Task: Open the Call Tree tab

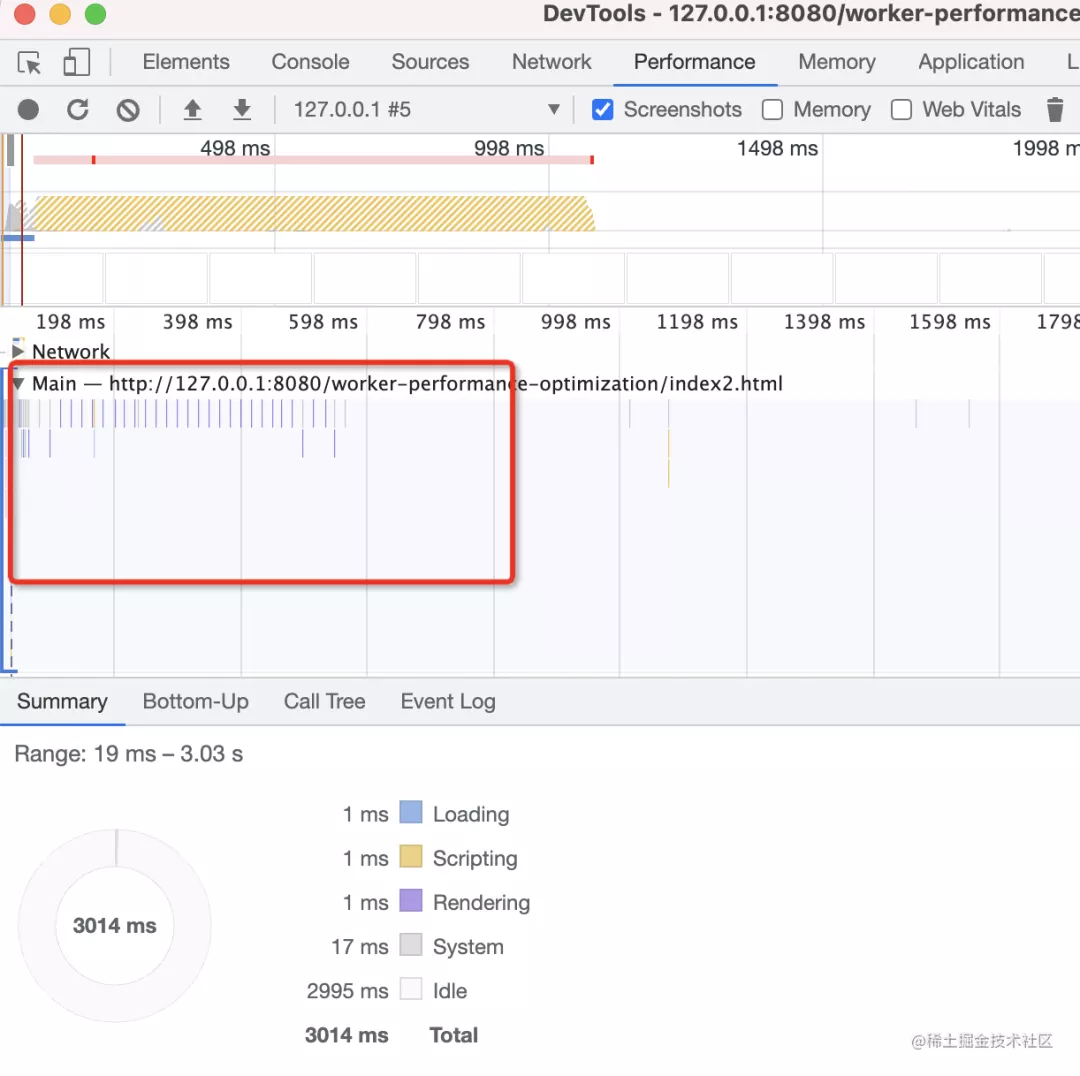Action: click(324, 702)
